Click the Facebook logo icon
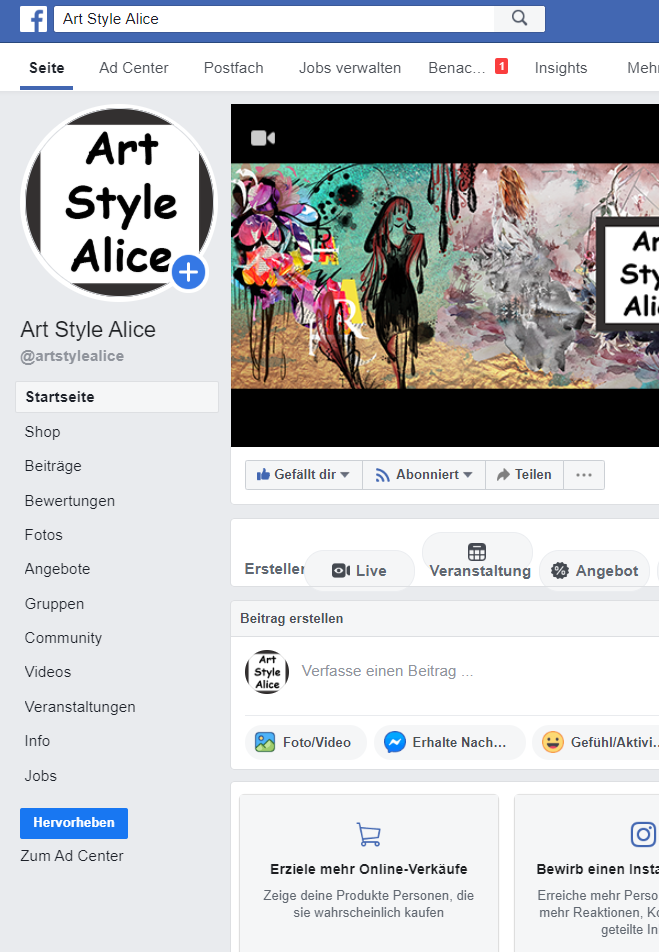Screen dimensions: 659x952 pos(33,19)
